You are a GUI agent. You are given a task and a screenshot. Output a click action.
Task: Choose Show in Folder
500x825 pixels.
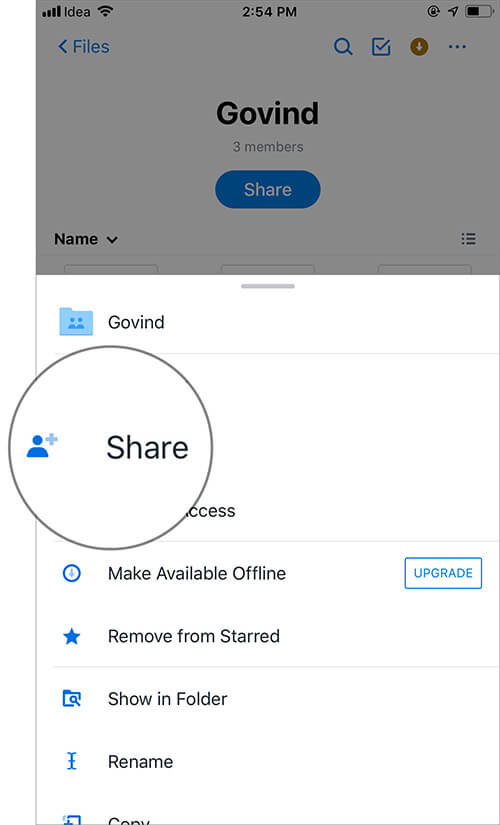(167, 699)
